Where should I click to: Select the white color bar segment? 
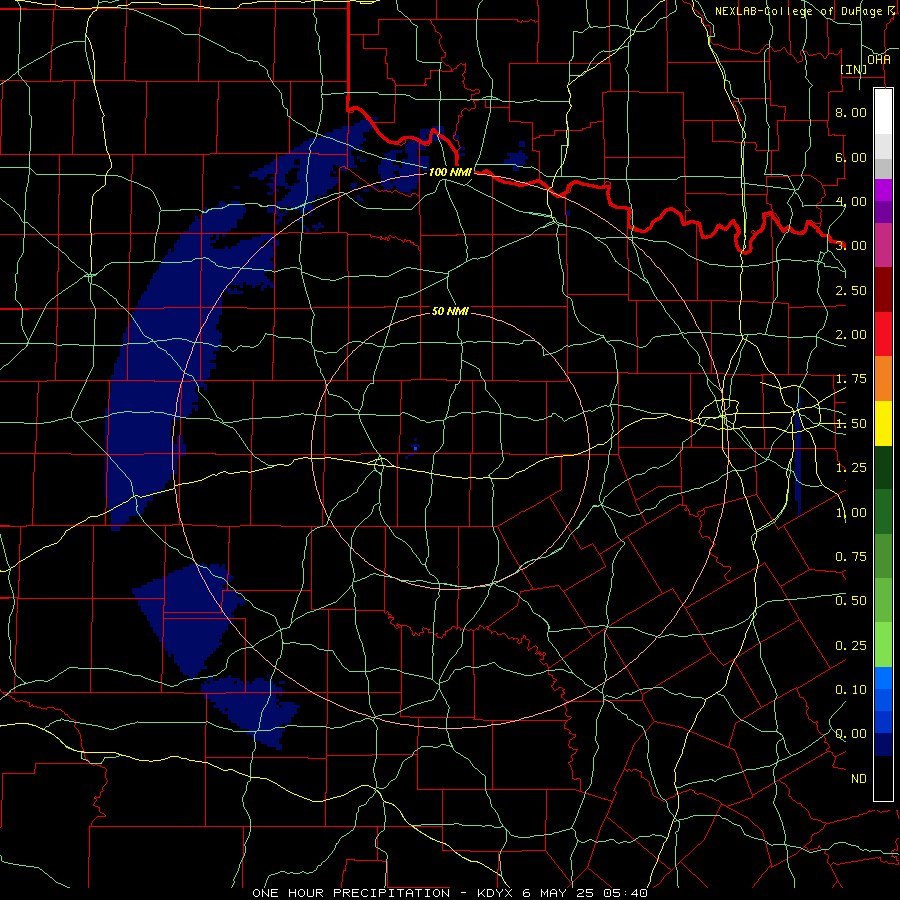coord(883,111)
